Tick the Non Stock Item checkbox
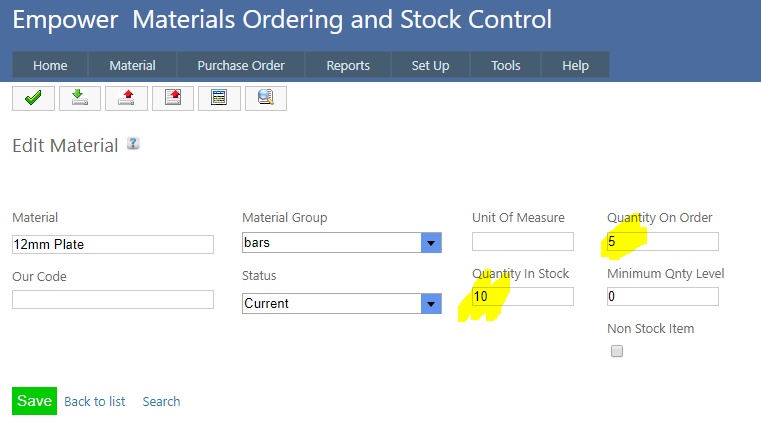This screenshot has height=422, width=761. (x=617, y=351)
